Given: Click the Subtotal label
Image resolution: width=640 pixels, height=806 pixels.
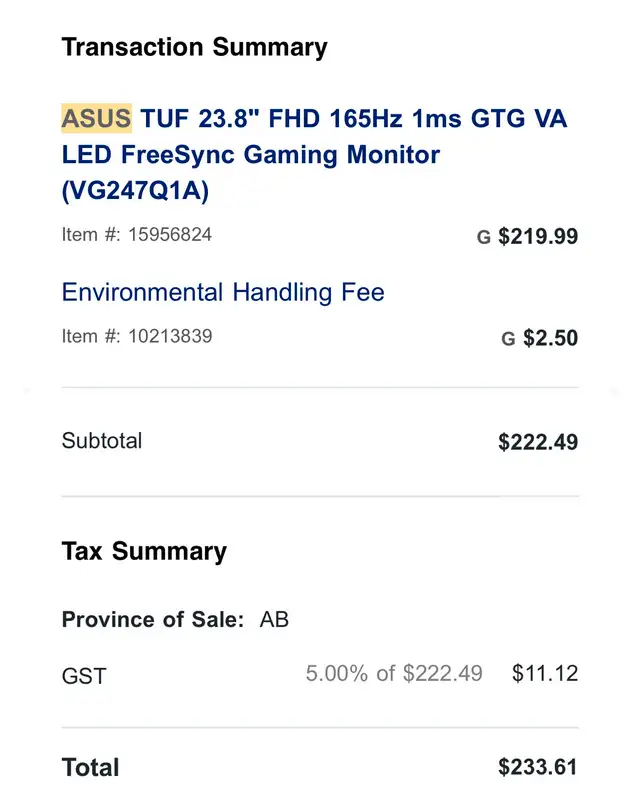Looking at the screenshot, I should tap(102, 441).
